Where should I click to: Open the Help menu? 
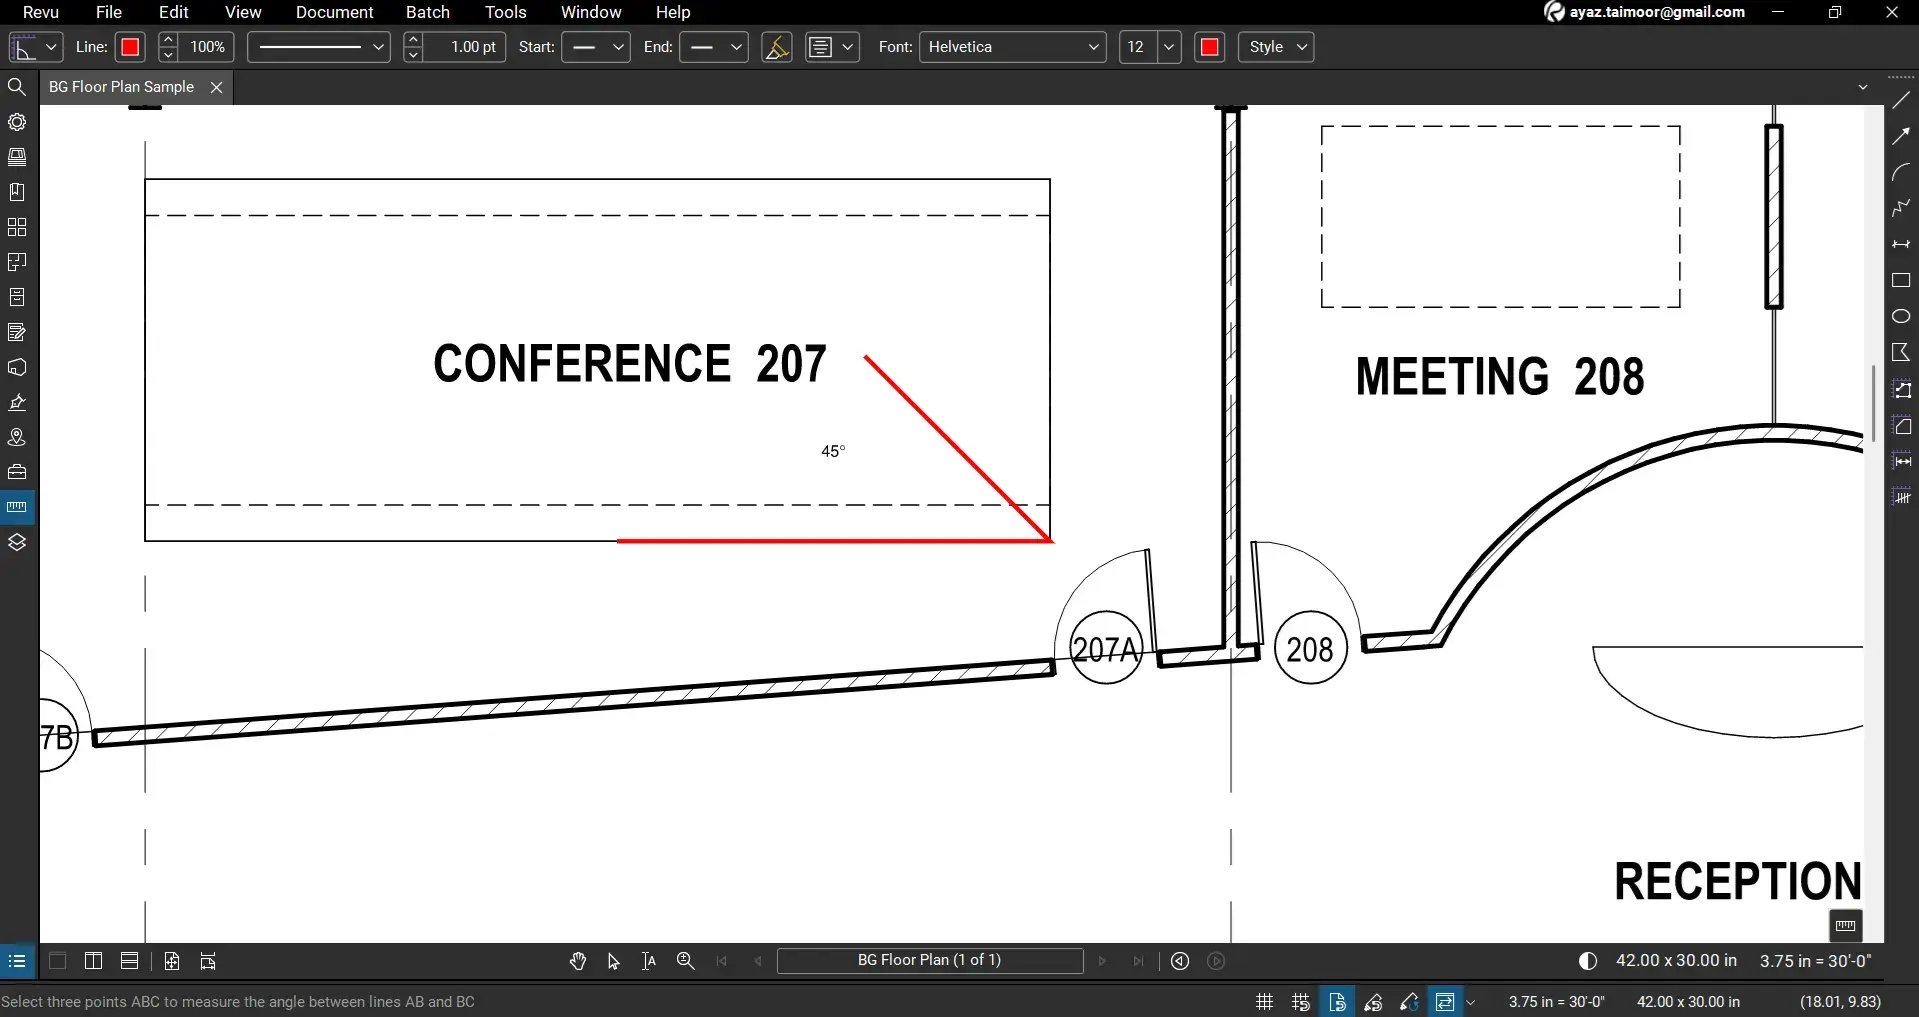point(673,12)
